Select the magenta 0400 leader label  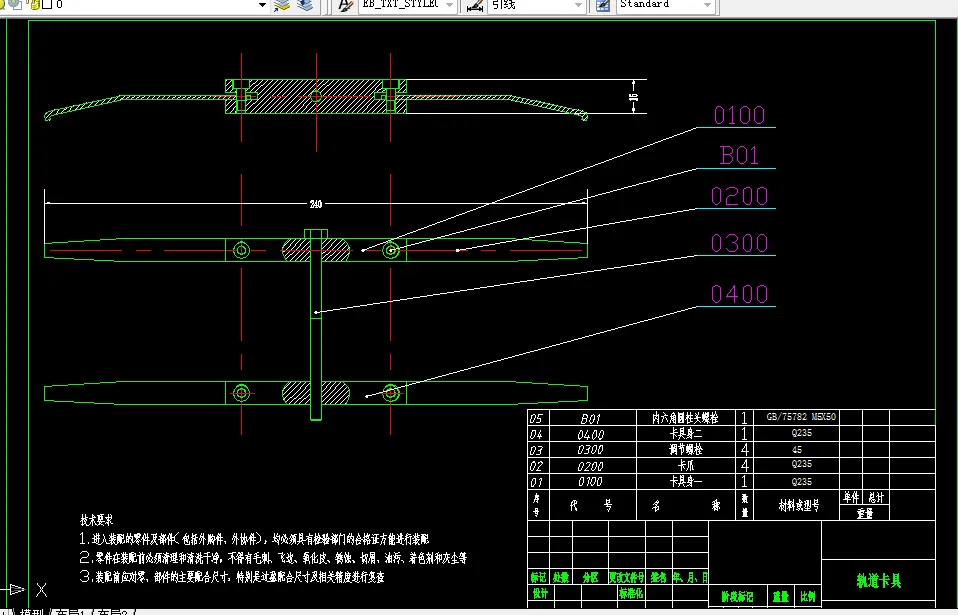pyautogui.click(x=739, y=294)
